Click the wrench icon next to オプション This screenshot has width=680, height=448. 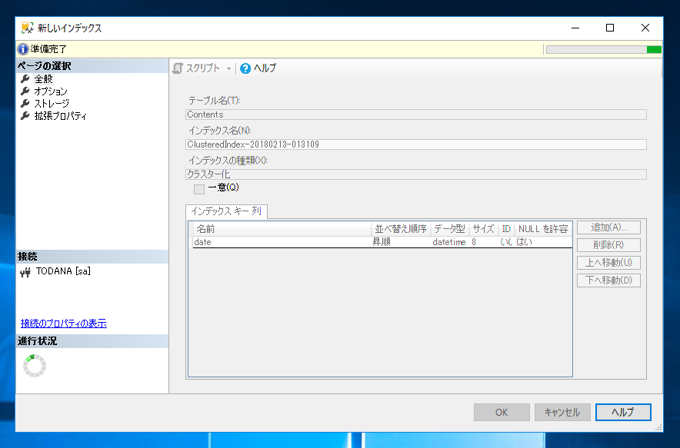point(25,91)
